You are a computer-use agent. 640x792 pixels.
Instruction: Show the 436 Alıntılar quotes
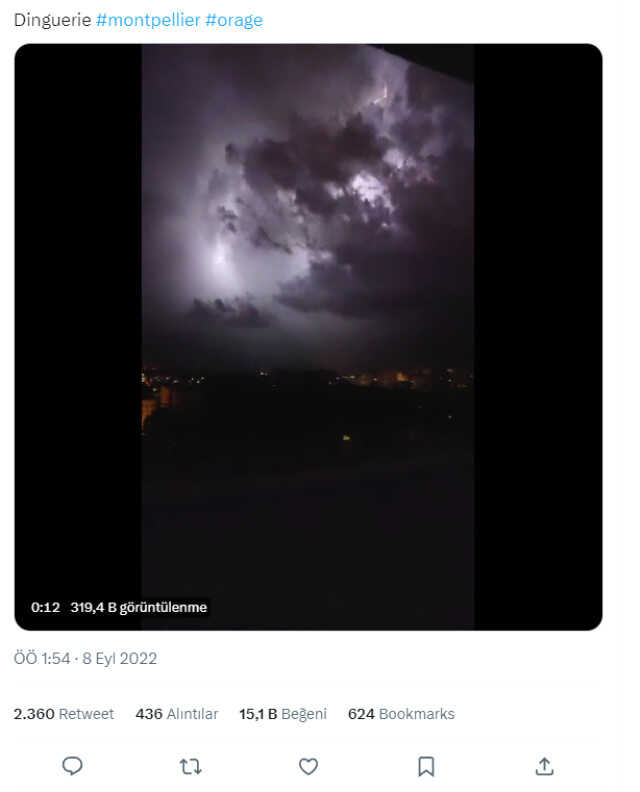(x=177, y=714)
